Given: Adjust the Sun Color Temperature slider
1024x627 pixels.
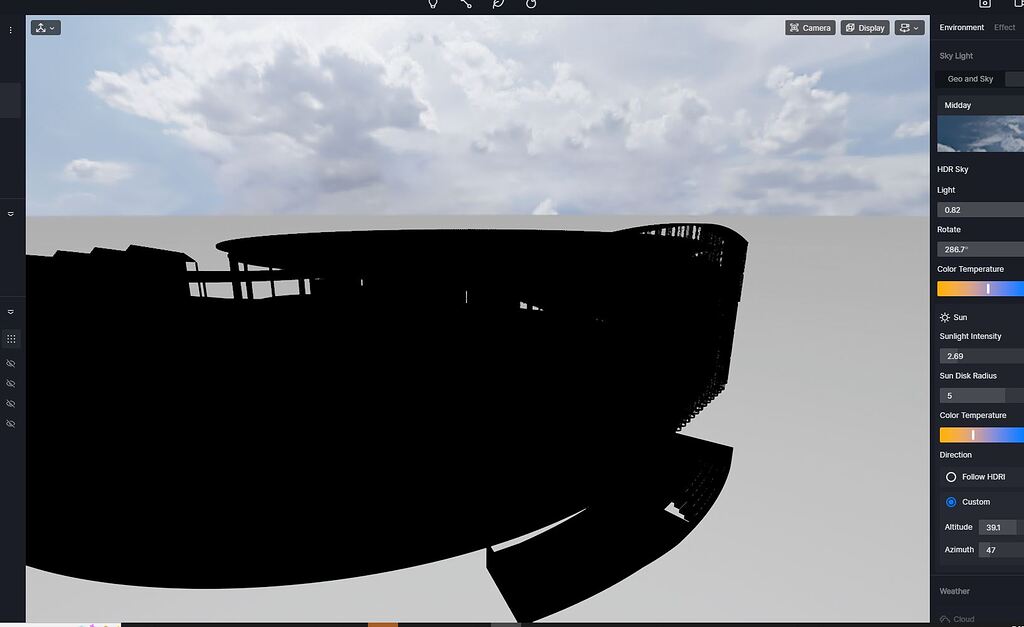Looking at the screenshot, I should click(x=975, y=434).
